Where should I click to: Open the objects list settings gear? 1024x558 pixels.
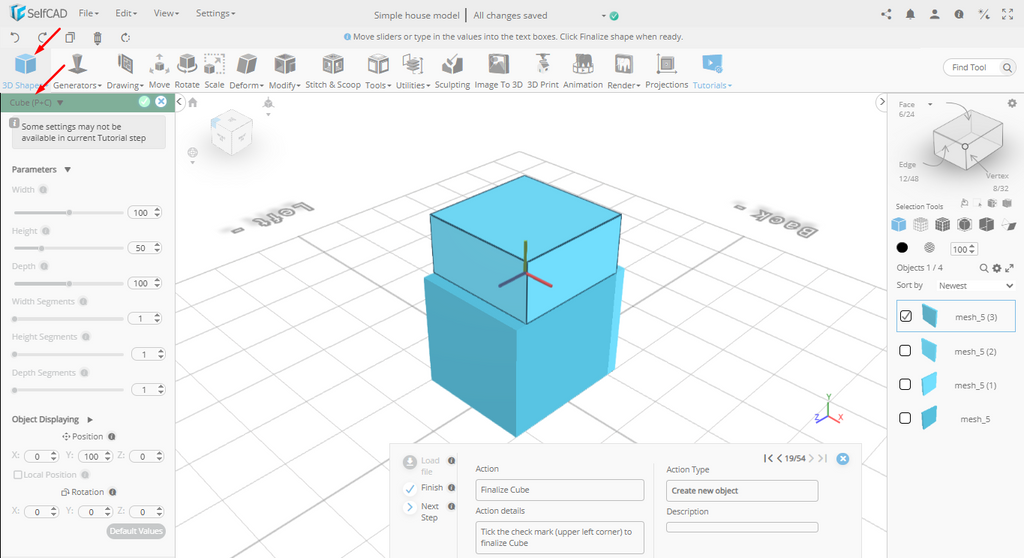997,268
